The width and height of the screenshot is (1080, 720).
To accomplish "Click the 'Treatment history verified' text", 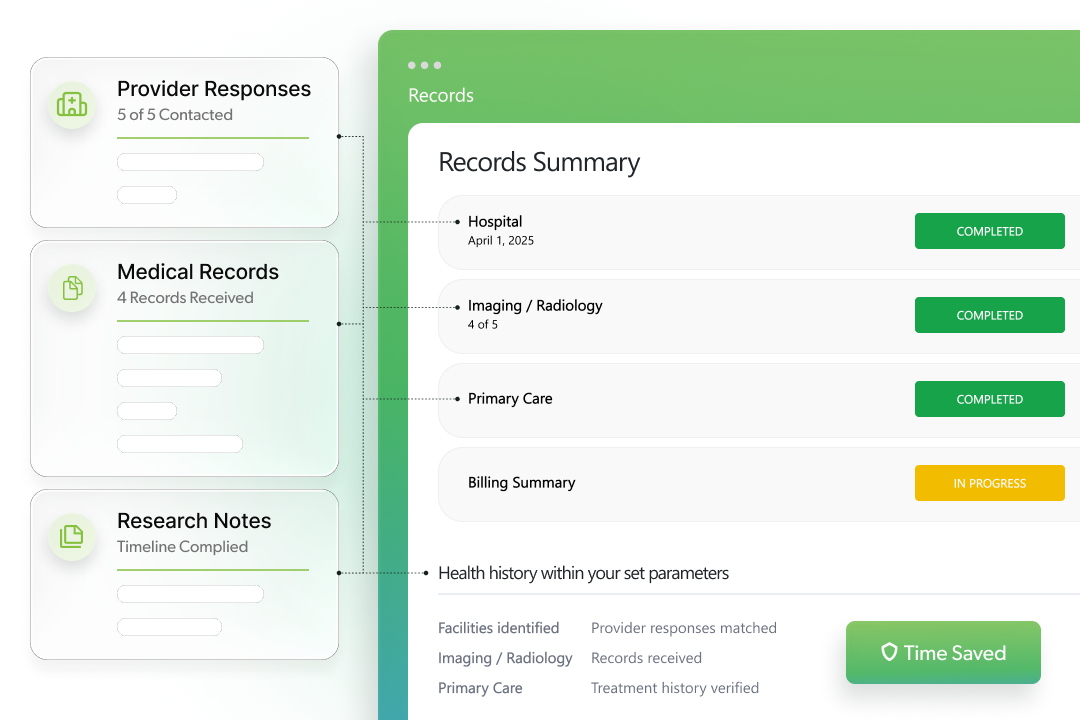I will click(675, 688).
